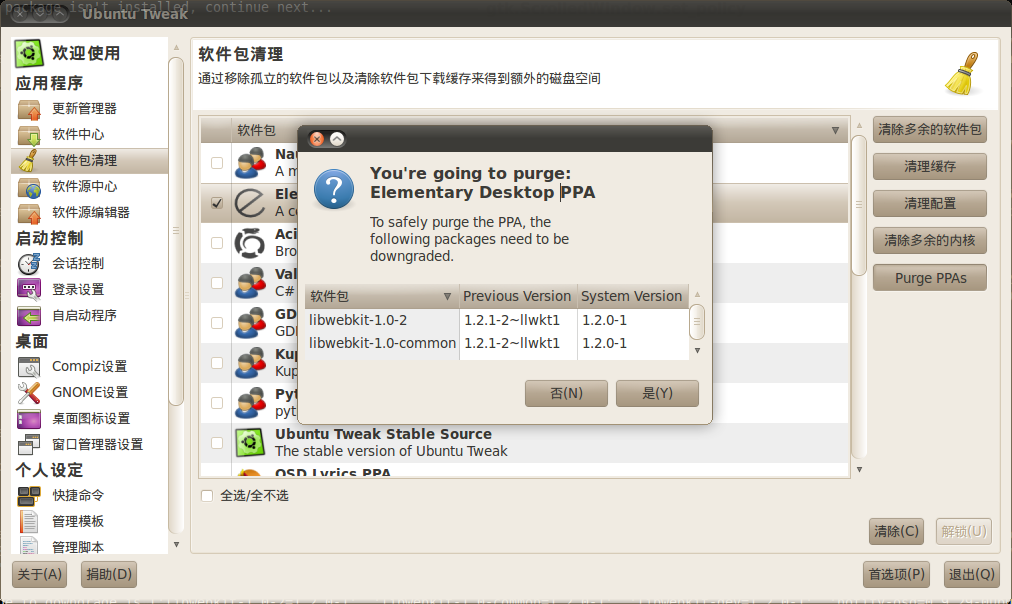Viewport: 1012px width, 604px height.
Task: Open GNOME设置 tools icon
Action: 29,392
